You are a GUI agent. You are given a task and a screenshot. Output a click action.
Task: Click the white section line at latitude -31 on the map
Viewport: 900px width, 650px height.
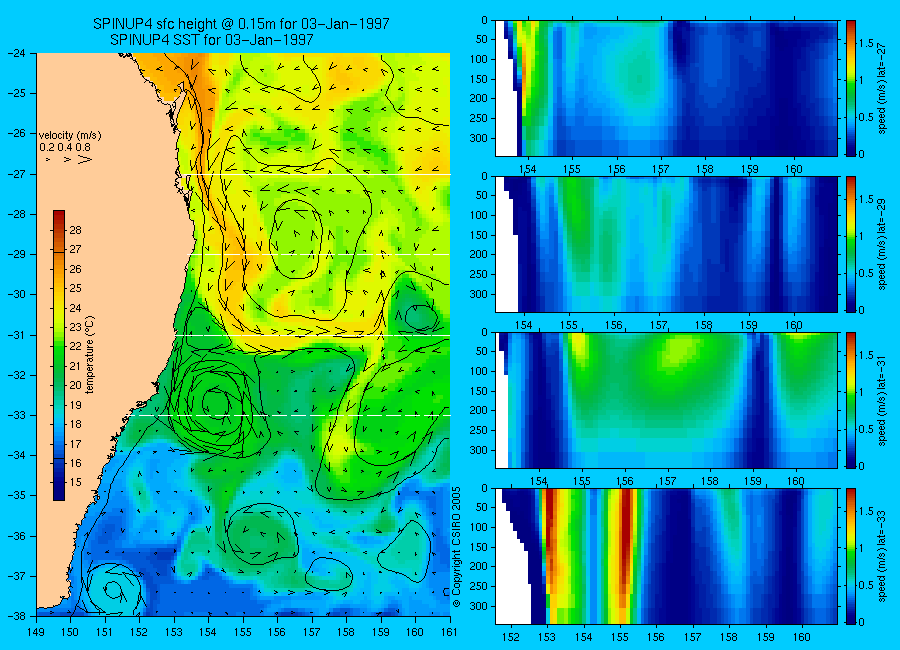point(312,335)
